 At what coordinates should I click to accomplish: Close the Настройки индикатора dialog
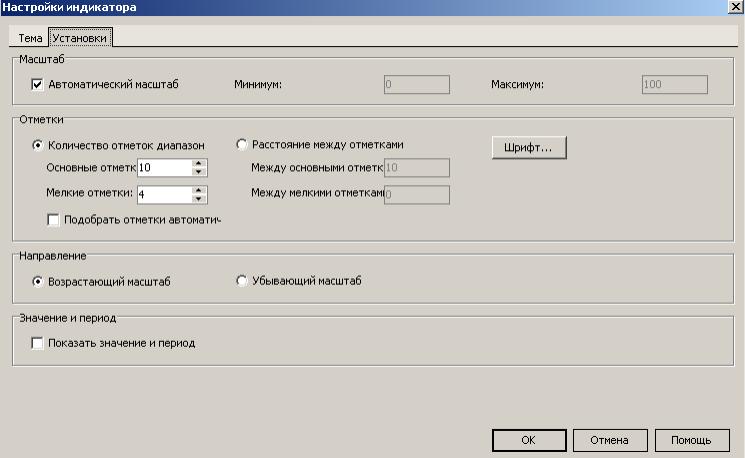pyautogui.click(x=735, y=7)
